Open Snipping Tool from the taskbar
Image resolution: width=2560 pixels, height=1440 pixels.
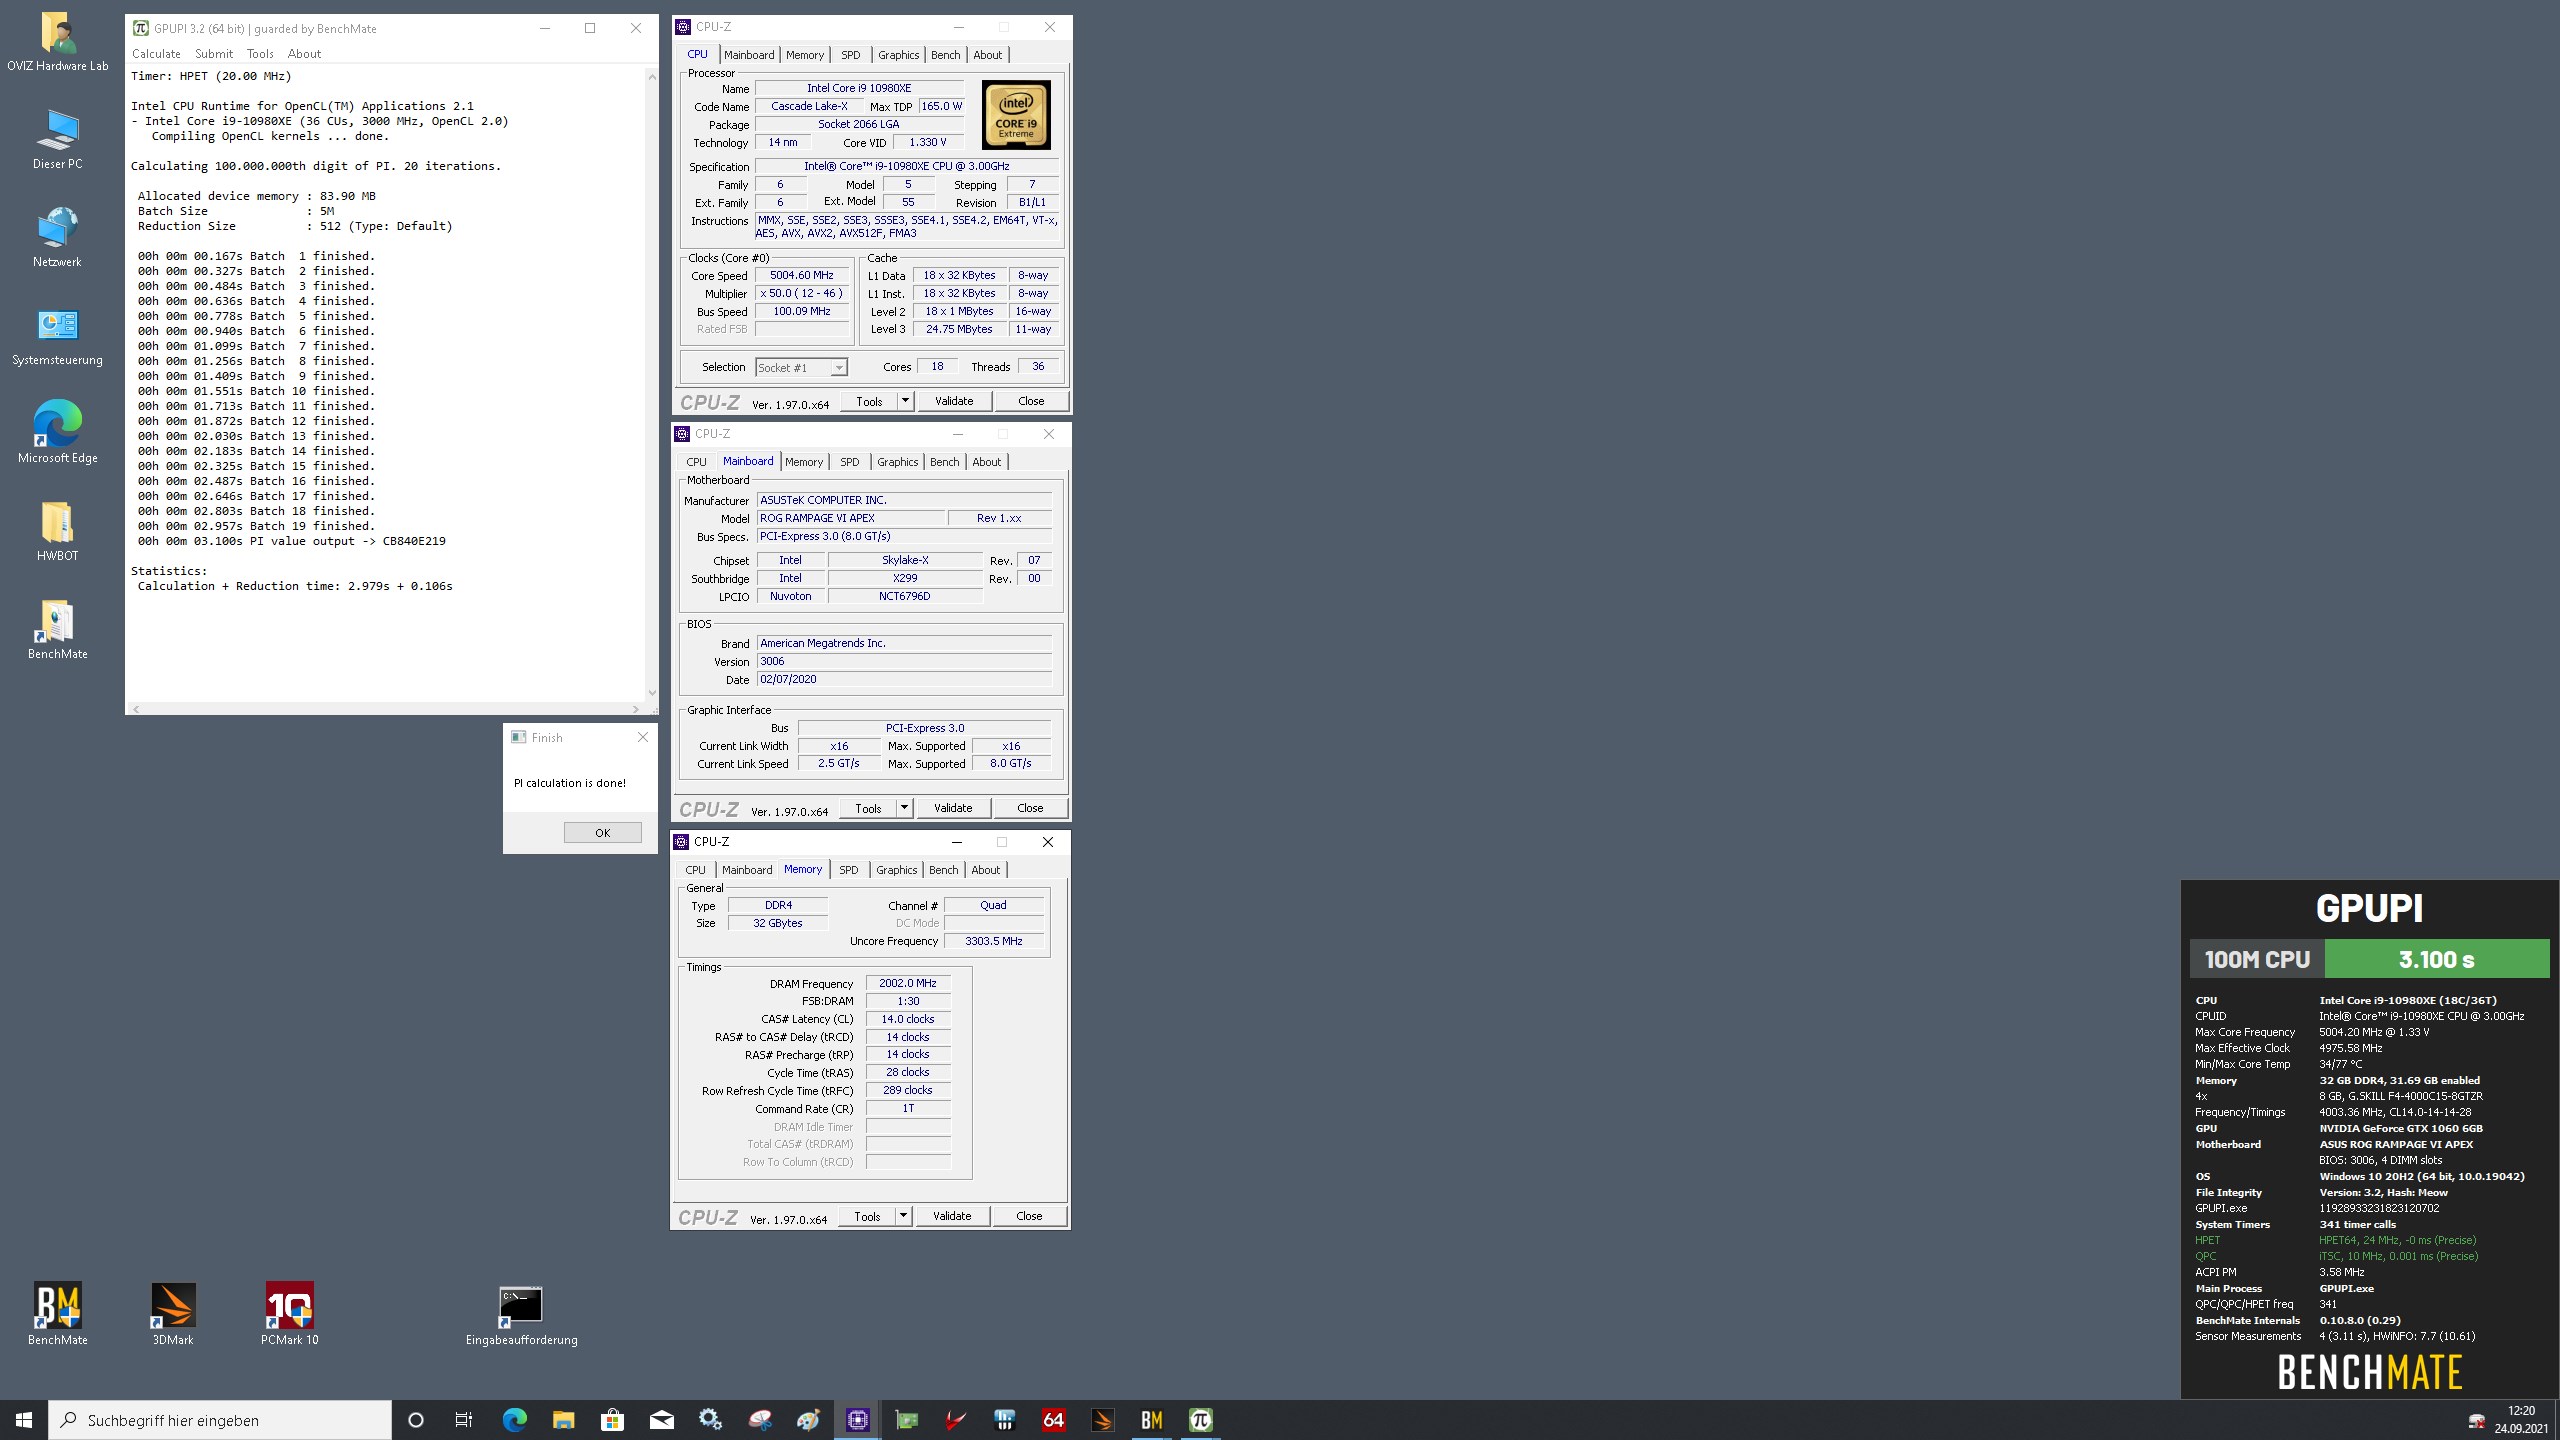(x=759, y=1420)
